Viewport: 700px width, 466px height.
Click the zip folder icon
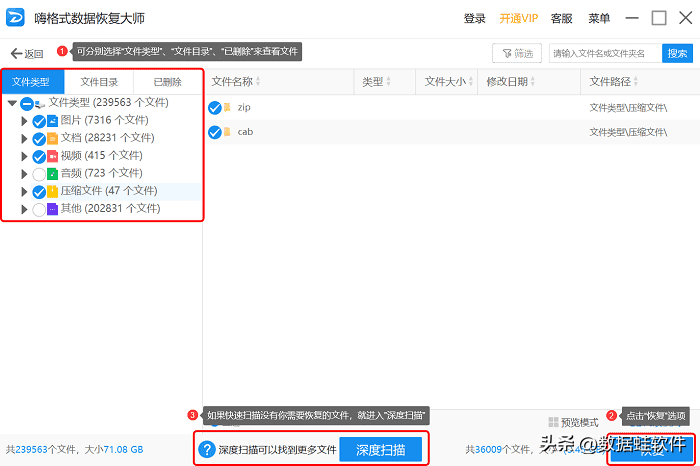point(227,107)
